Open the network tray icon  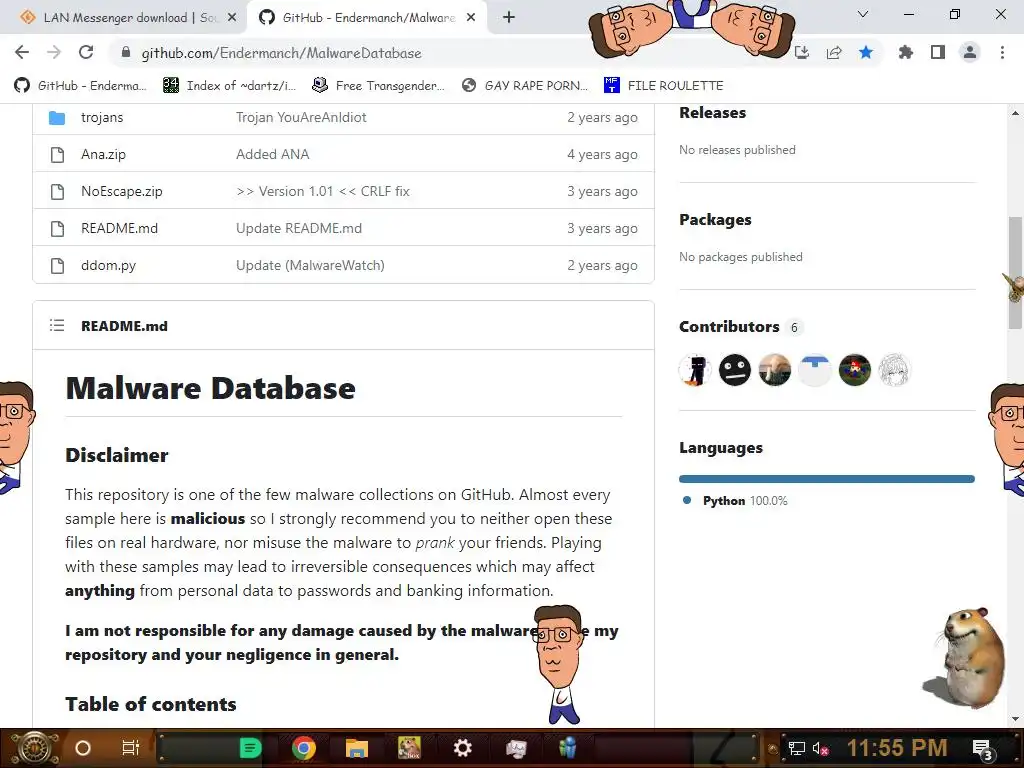tap(796, 749)
